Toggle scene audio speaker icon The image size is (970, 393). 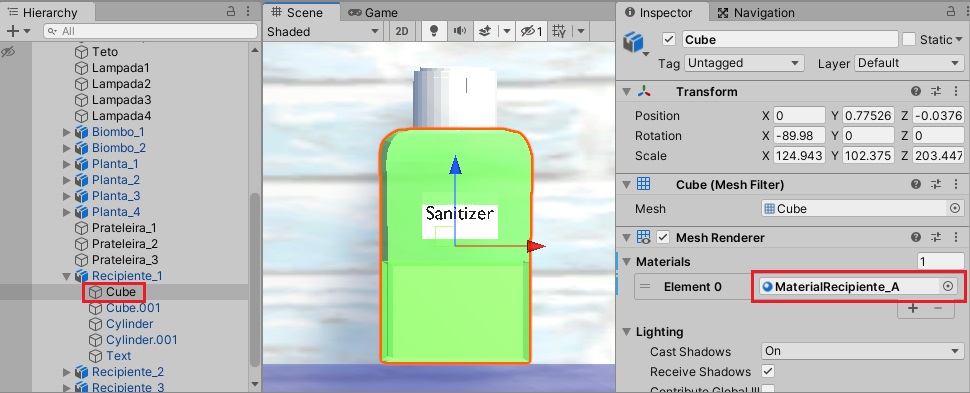coord(460,31)
